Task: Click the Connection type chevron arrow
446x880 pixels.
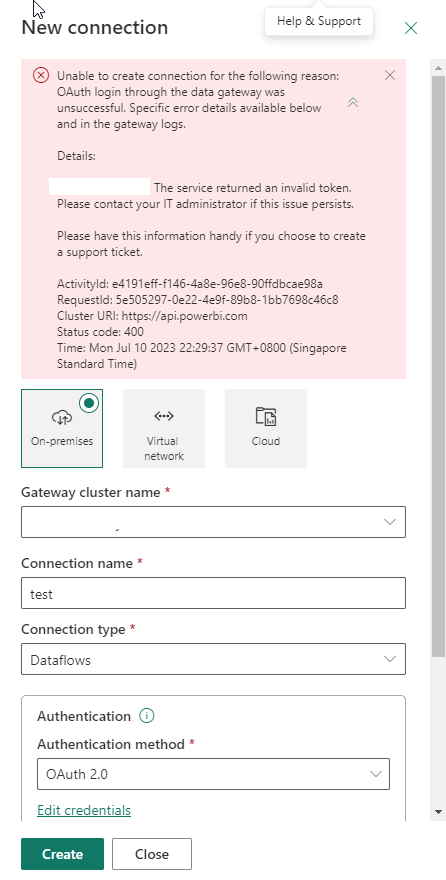Action: tap(390, 659)
